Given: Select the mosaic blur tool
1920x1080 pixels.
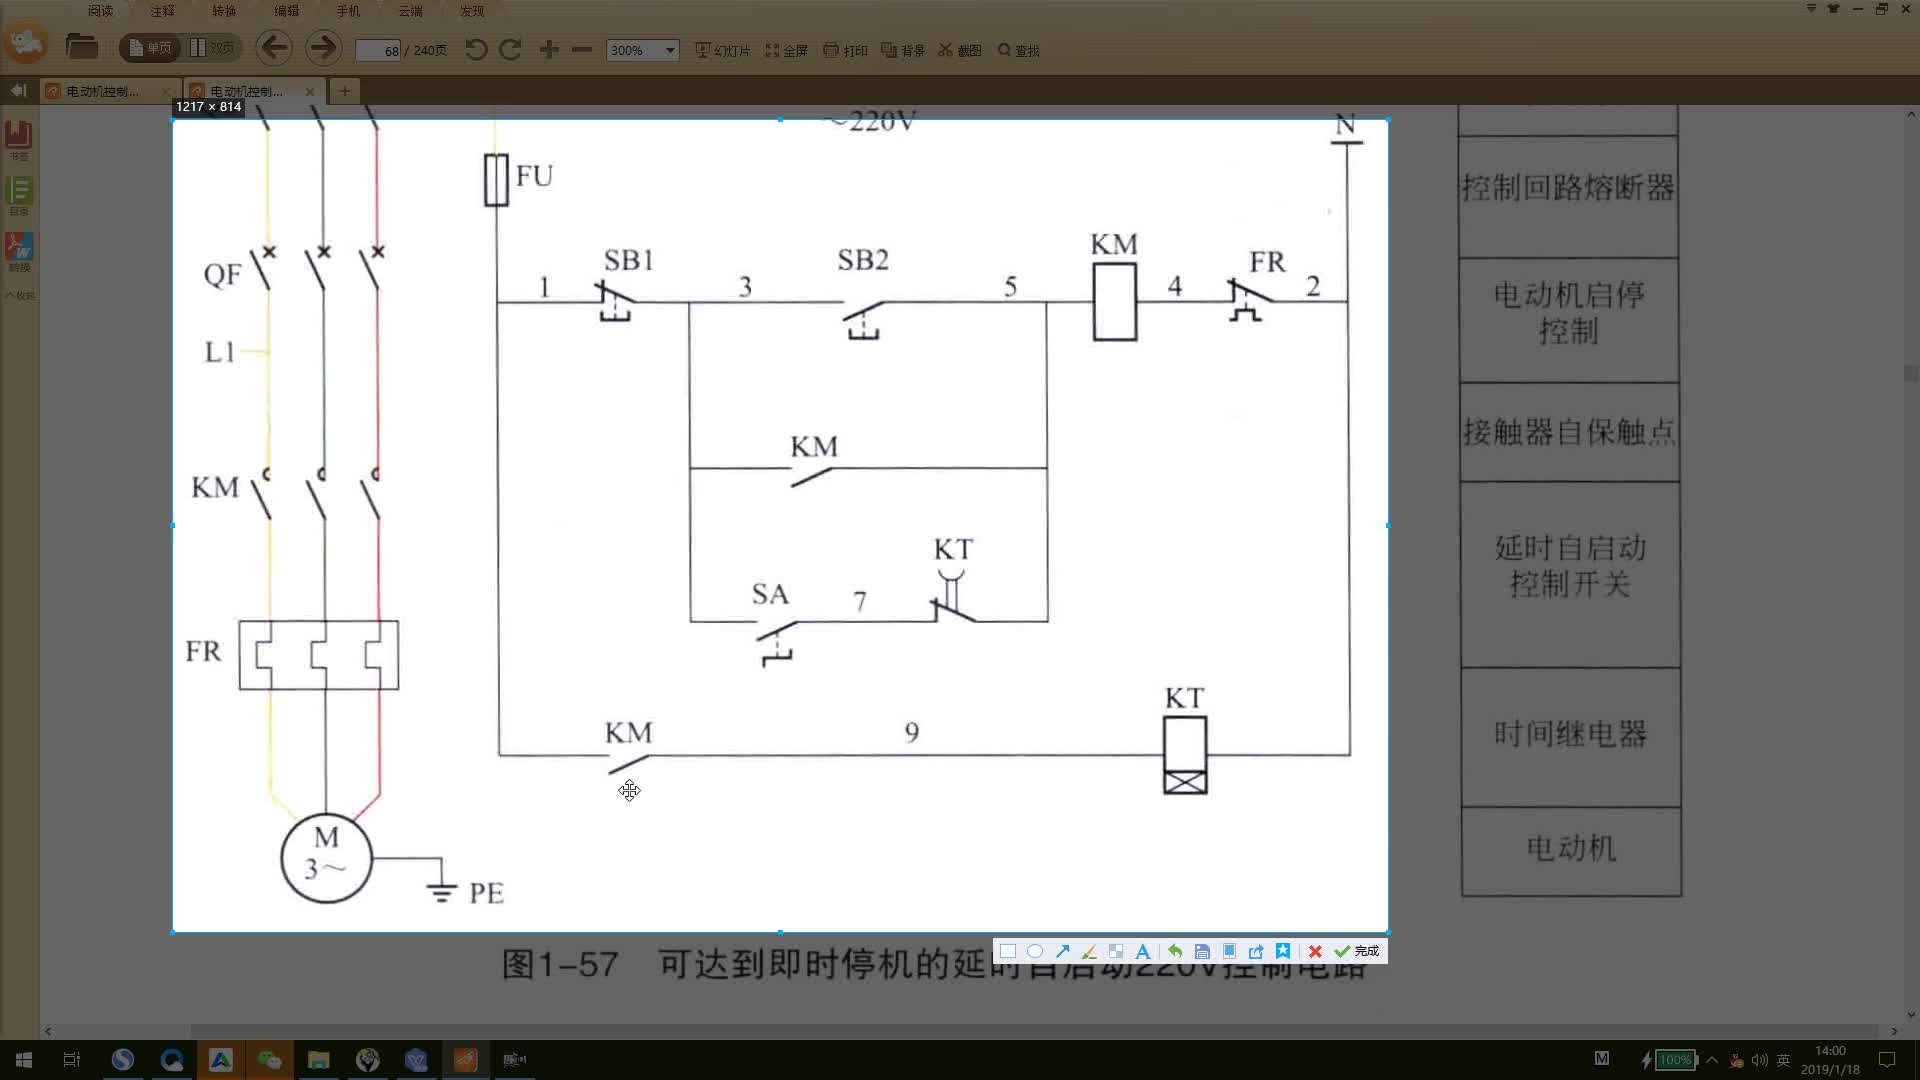Looking at the screenshot, I should pyautogui.click(x=1116, y=951).
